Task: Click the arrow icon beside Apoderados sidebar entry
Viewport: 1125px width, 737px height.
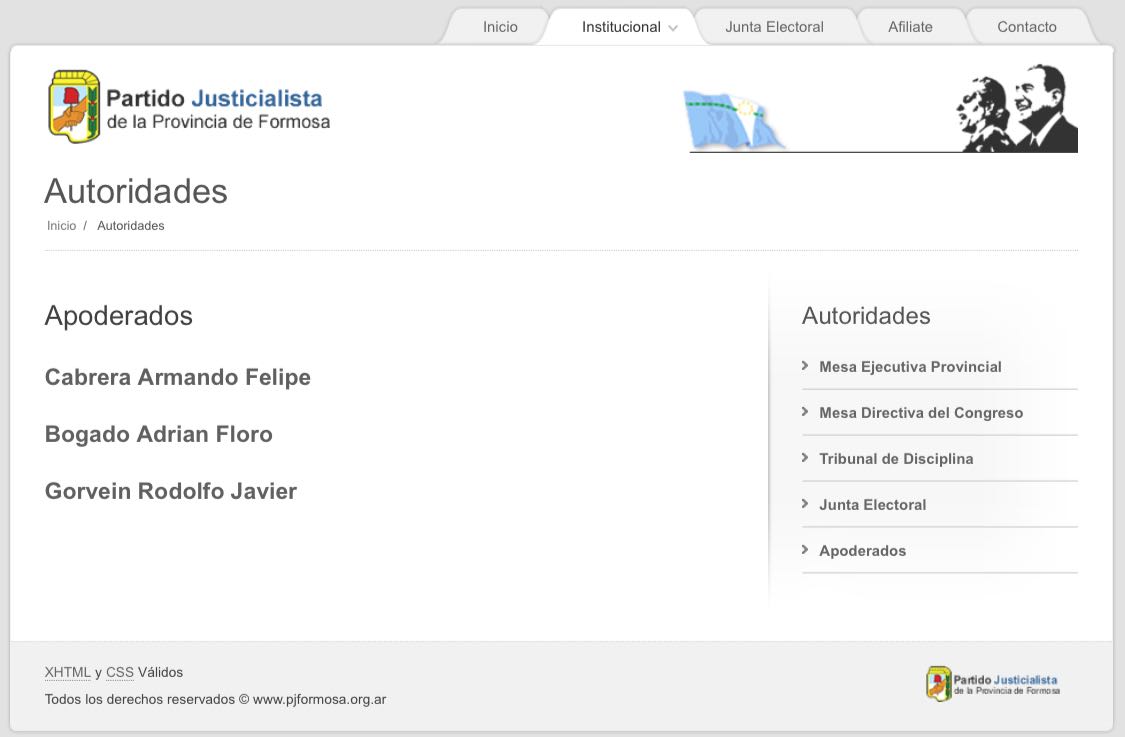Action: (x=805, y=549)
